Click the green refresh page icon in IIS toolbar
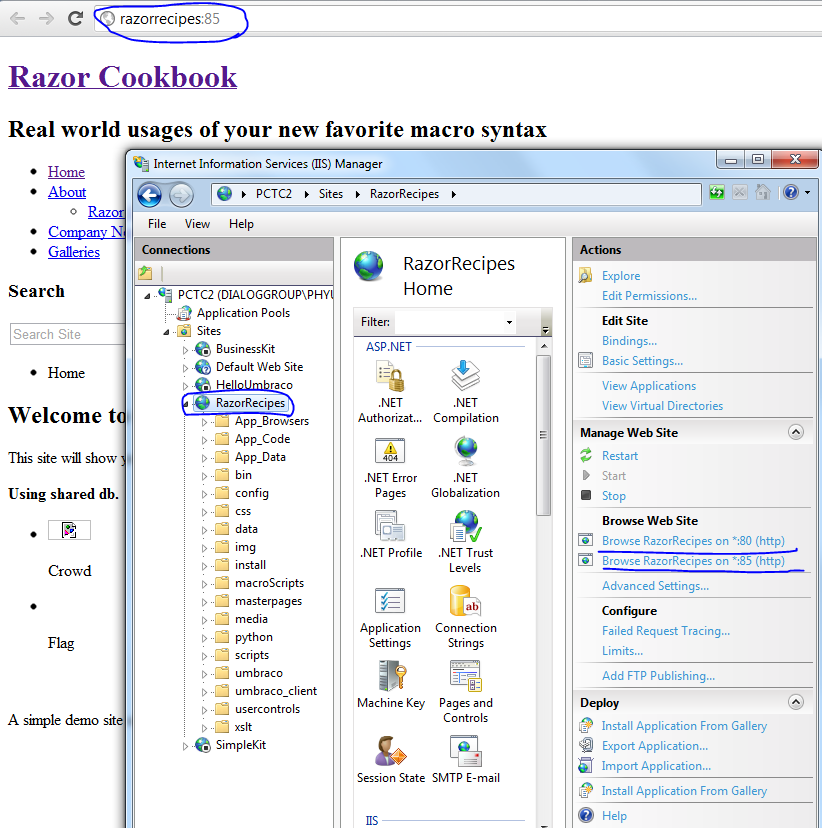The image size is (822, 828). [717, 193]
